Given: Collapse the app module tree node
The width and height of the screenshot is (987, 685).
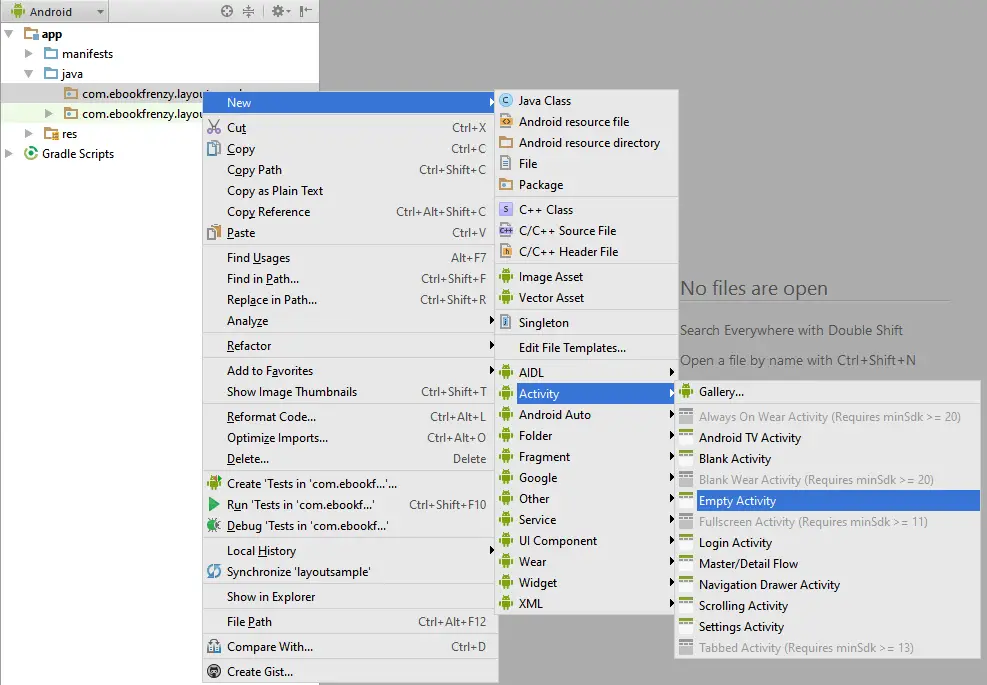Looking at the screenshot, I should tap(10, 34).
